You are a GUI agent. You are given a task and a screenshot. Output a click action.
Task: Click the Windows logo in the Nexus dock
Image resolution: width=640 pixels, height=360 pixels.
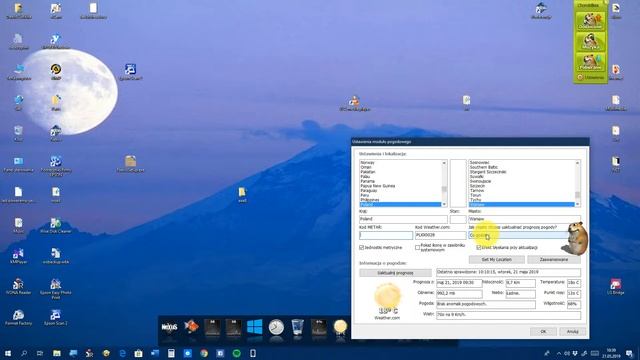(x=255, y=327)
